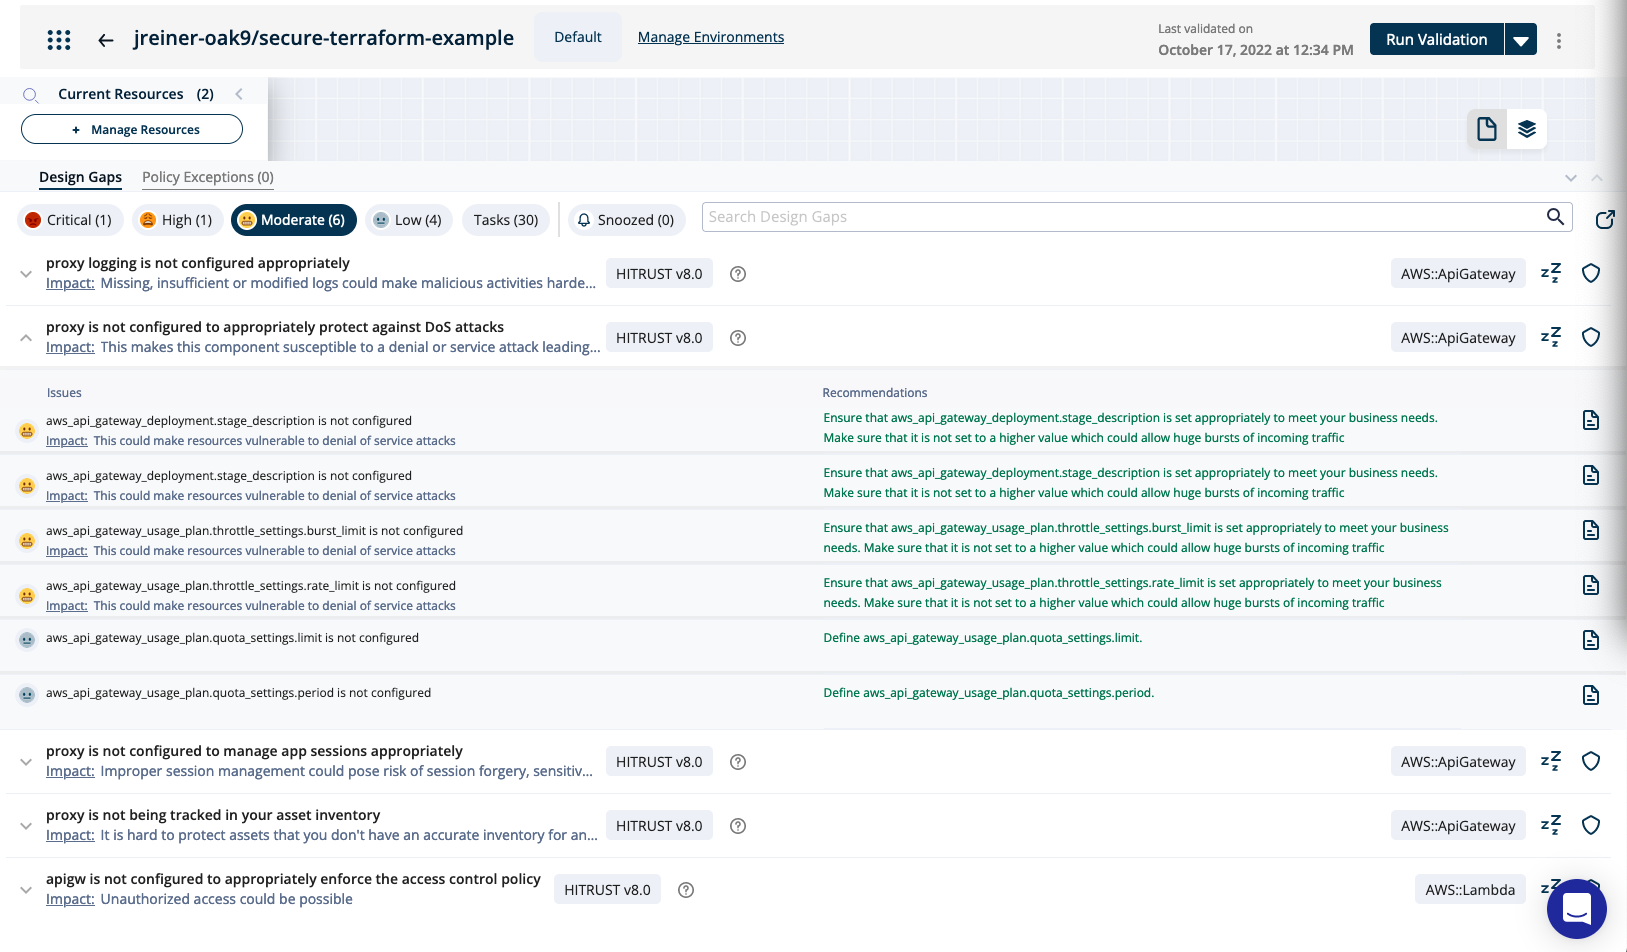The height and width of the screenshot is (952, 1627).
Task: Click AWS::ApiGateway tag on proxy logging row
Action: click(x=1458, y=274)
